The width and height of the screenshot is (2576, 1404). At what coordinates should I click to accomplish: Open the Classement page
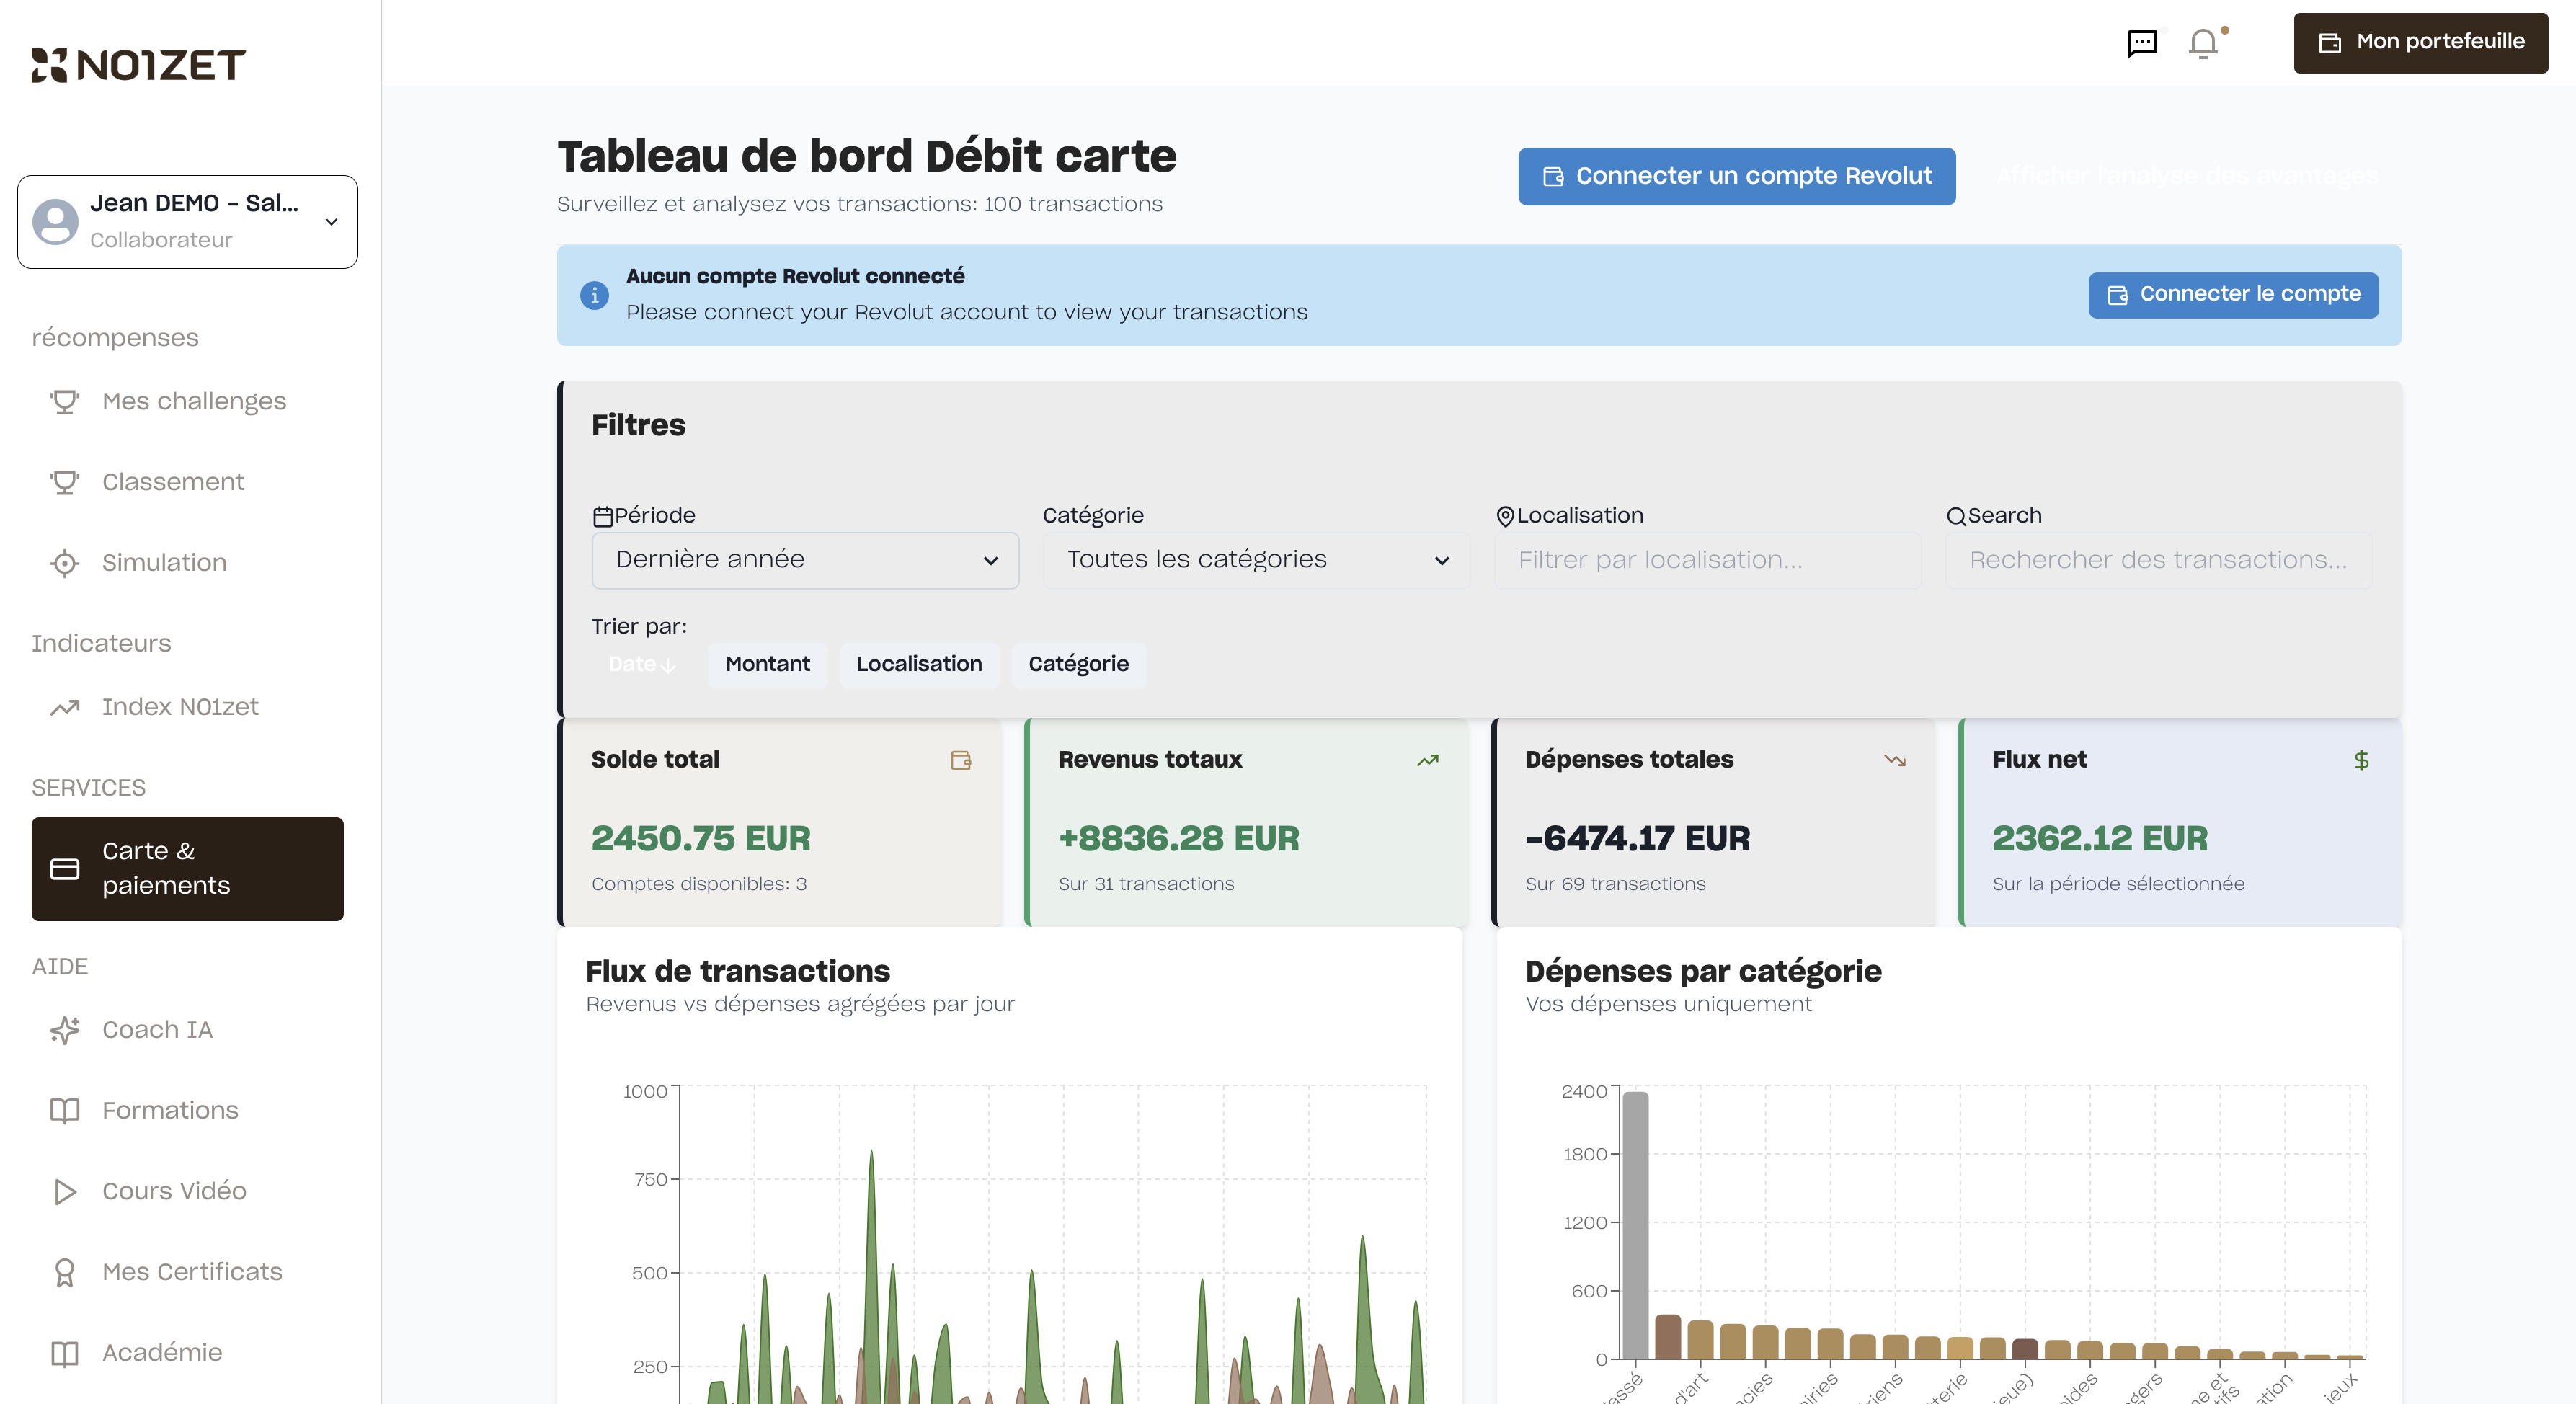click(x=188, y=483)
